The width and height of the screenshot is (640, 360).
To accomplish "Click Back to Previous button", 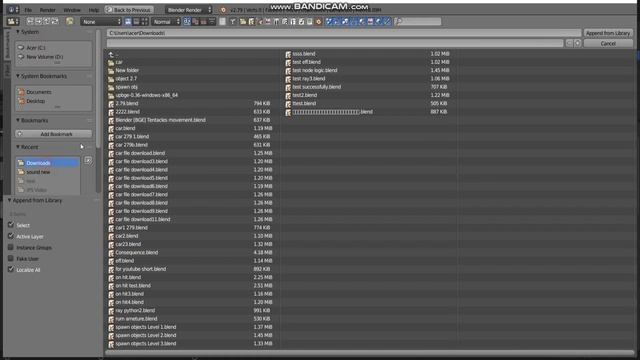I will pyautogui.click(x=129, y=9).
